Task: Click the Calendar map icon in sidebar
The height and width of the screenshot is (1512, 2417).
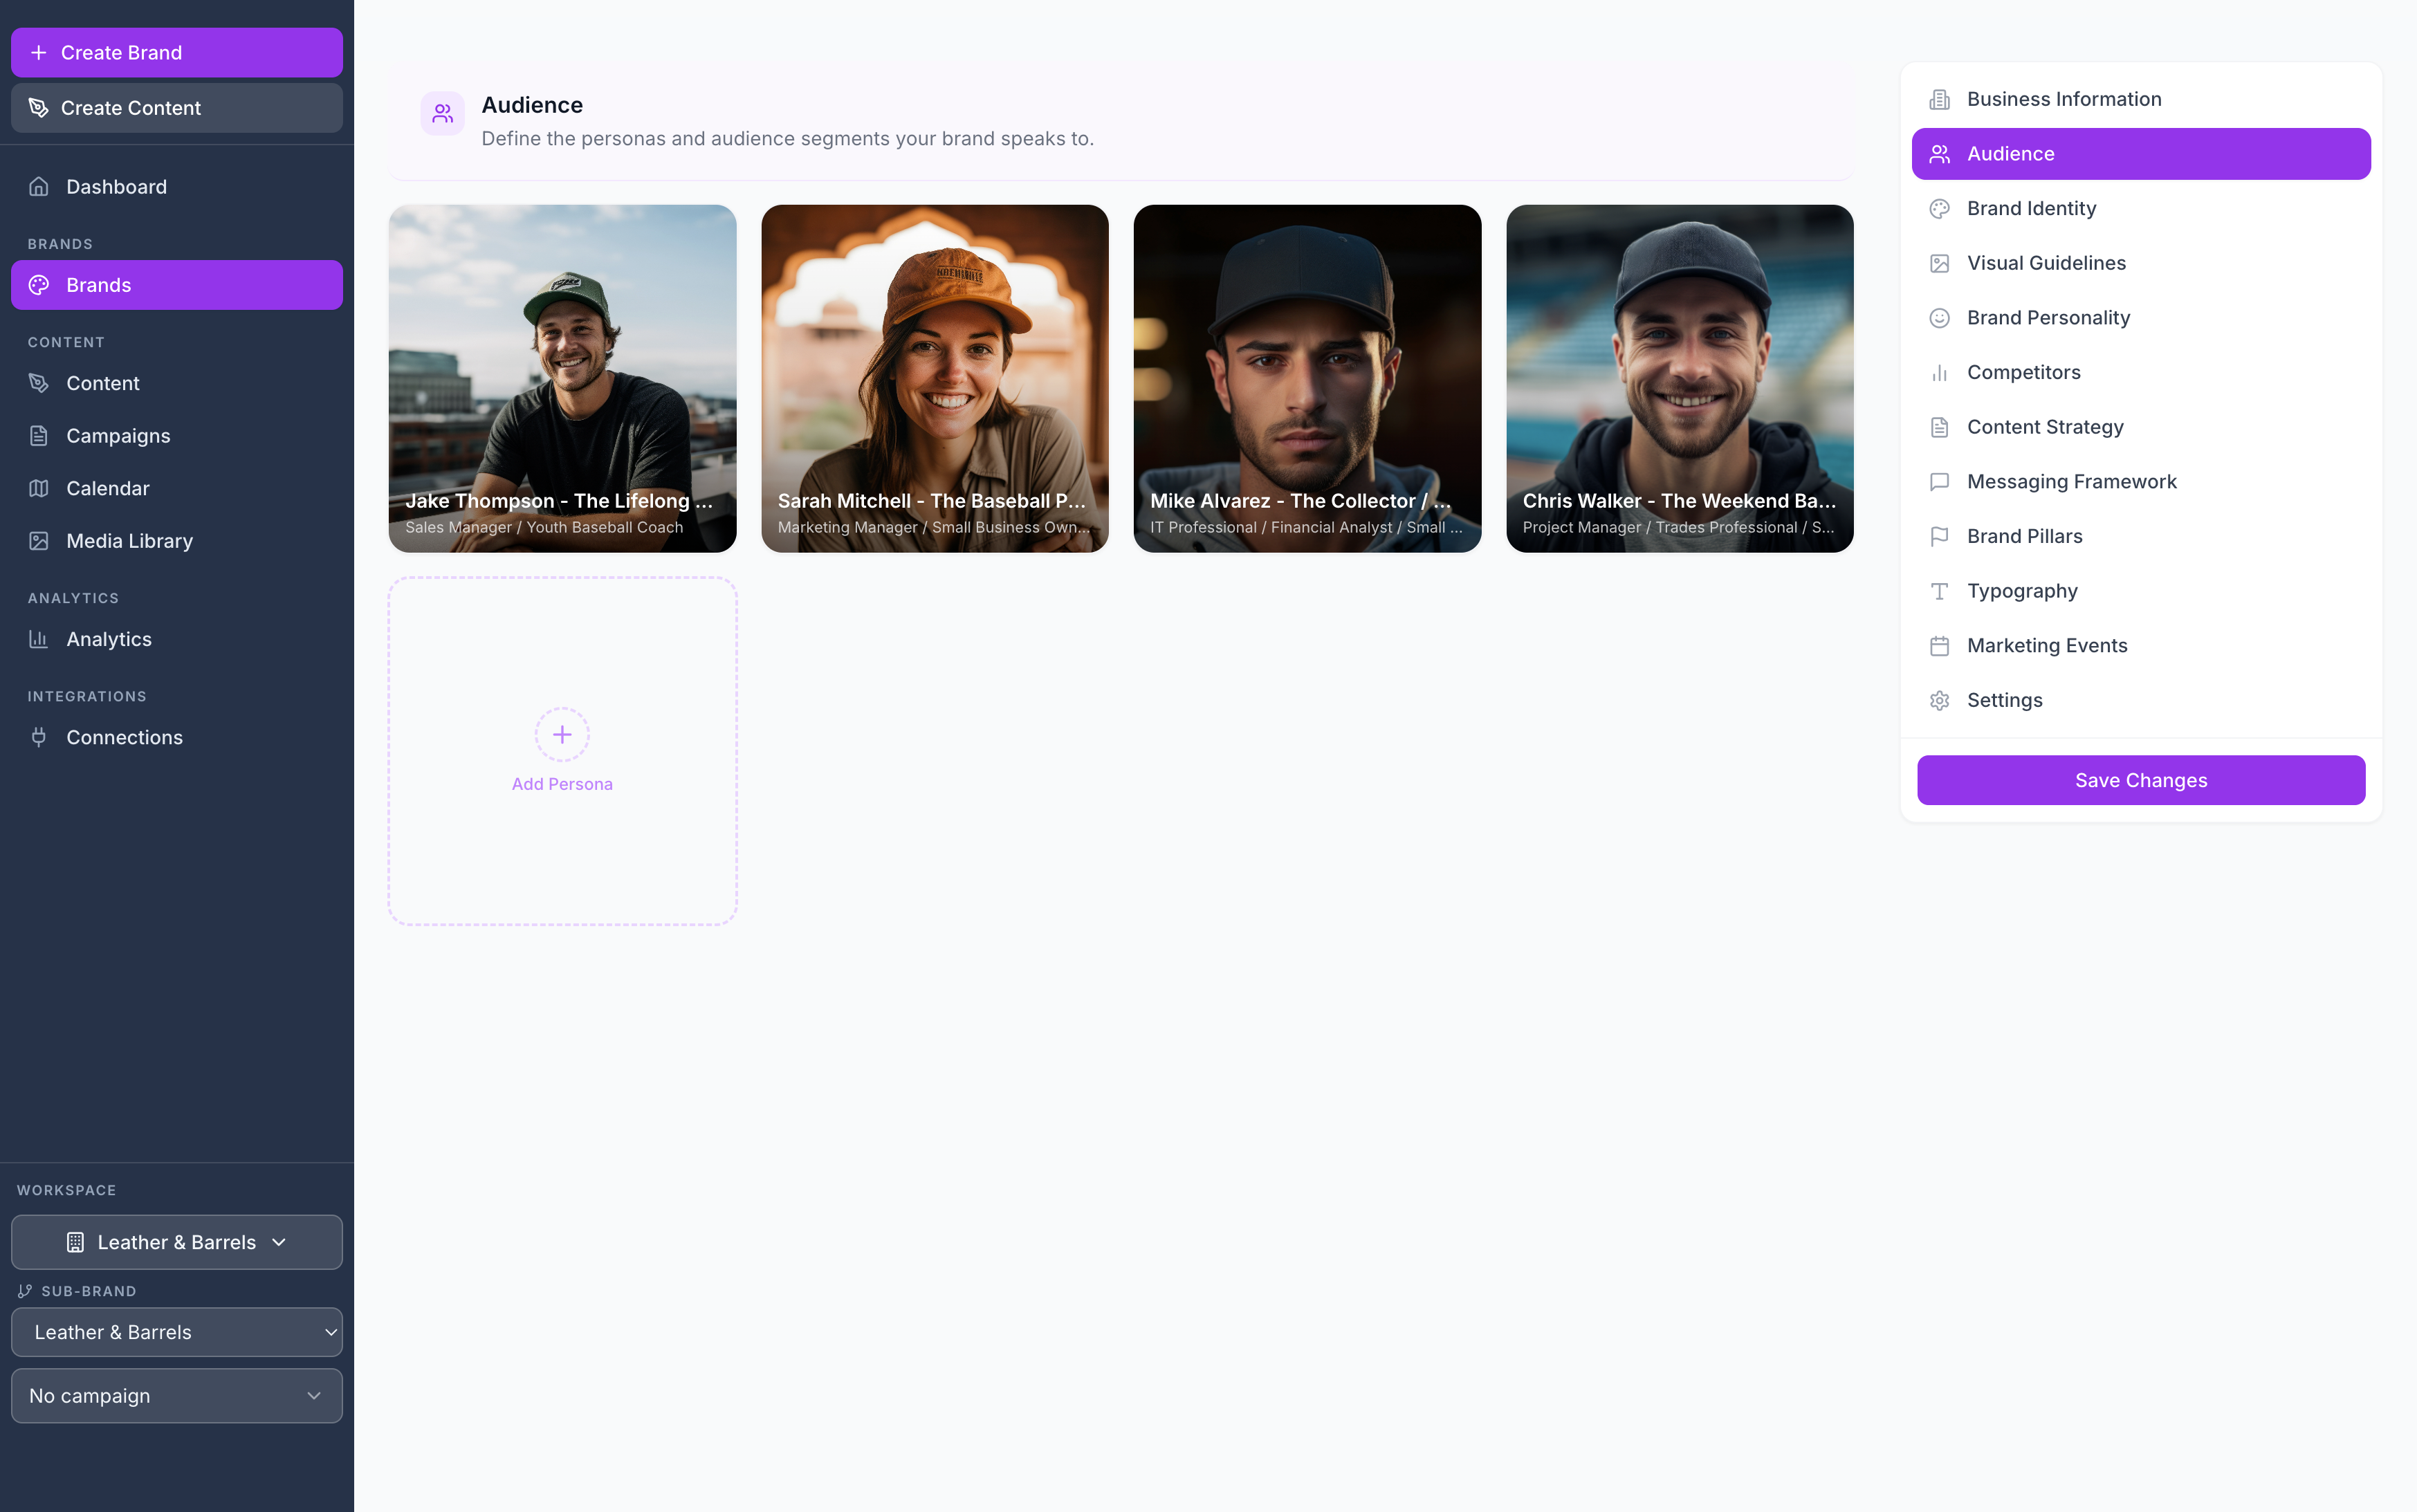Action: (x=39, y=488)
